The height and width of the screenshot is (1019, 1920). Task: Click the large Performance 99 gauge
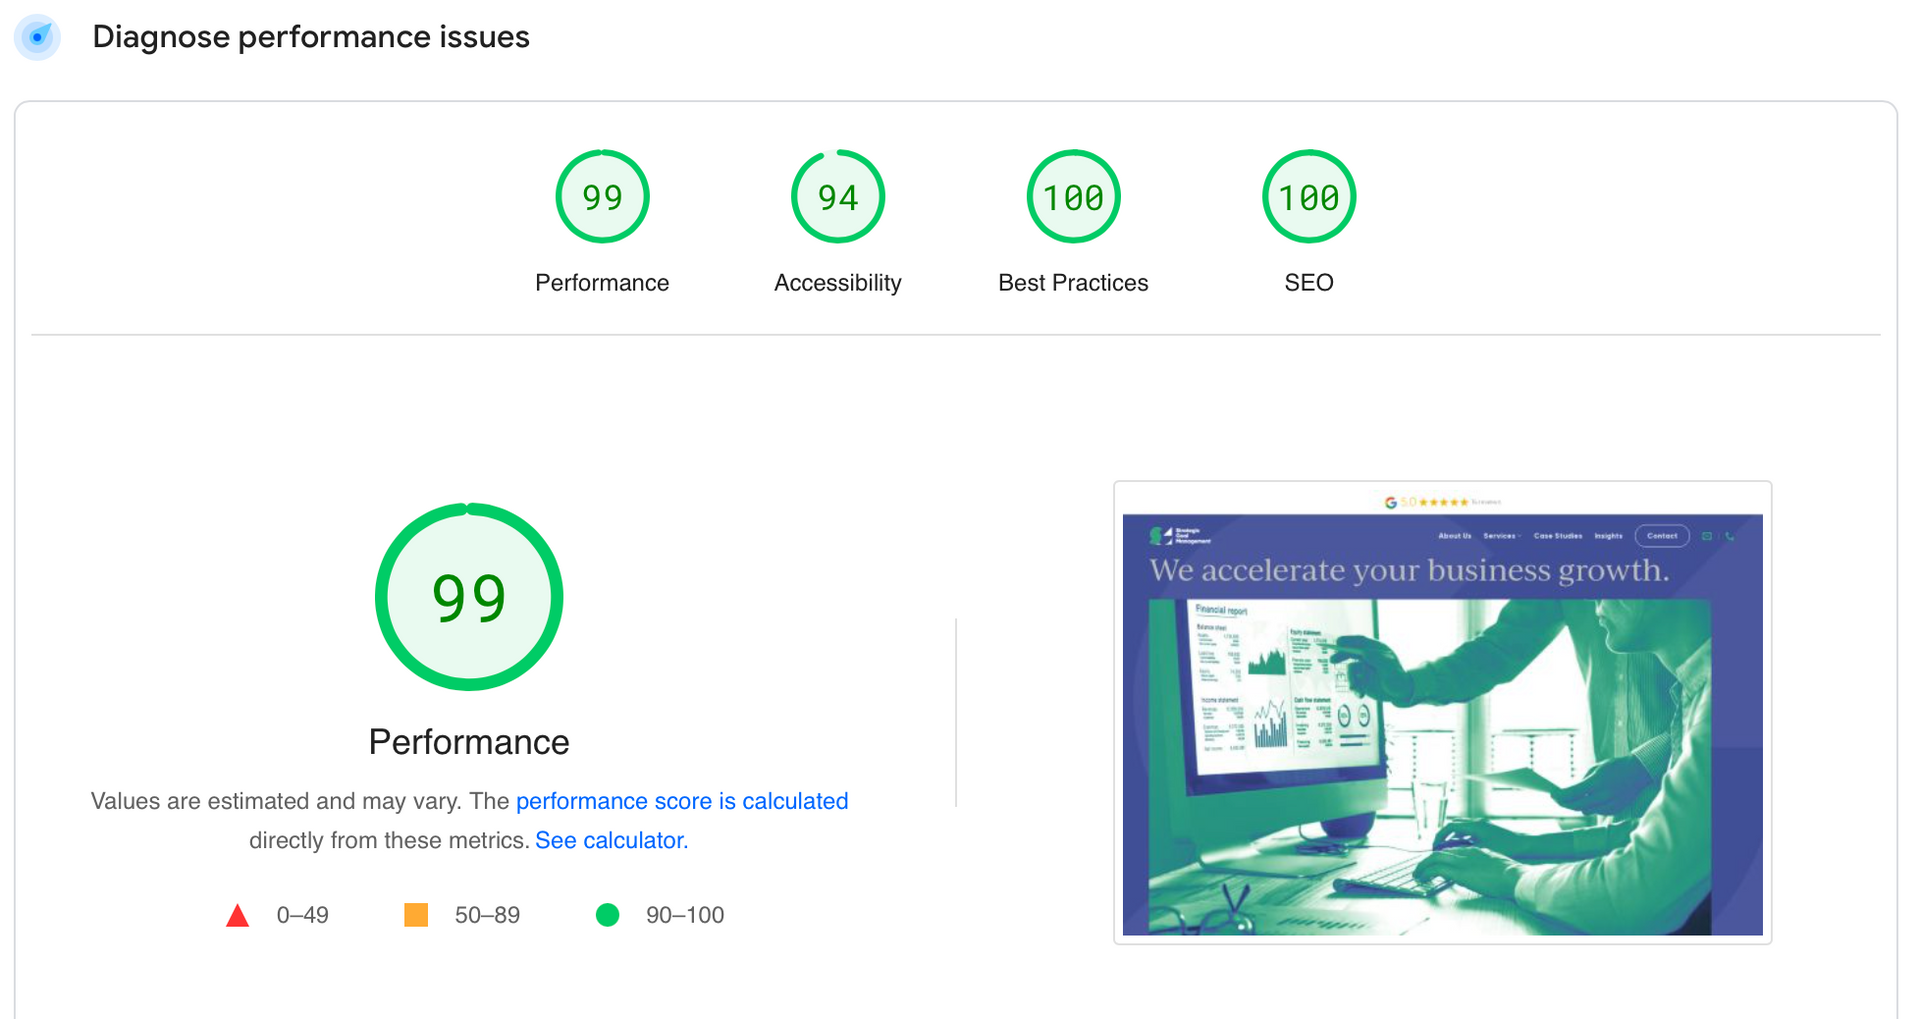coord(469,596)
